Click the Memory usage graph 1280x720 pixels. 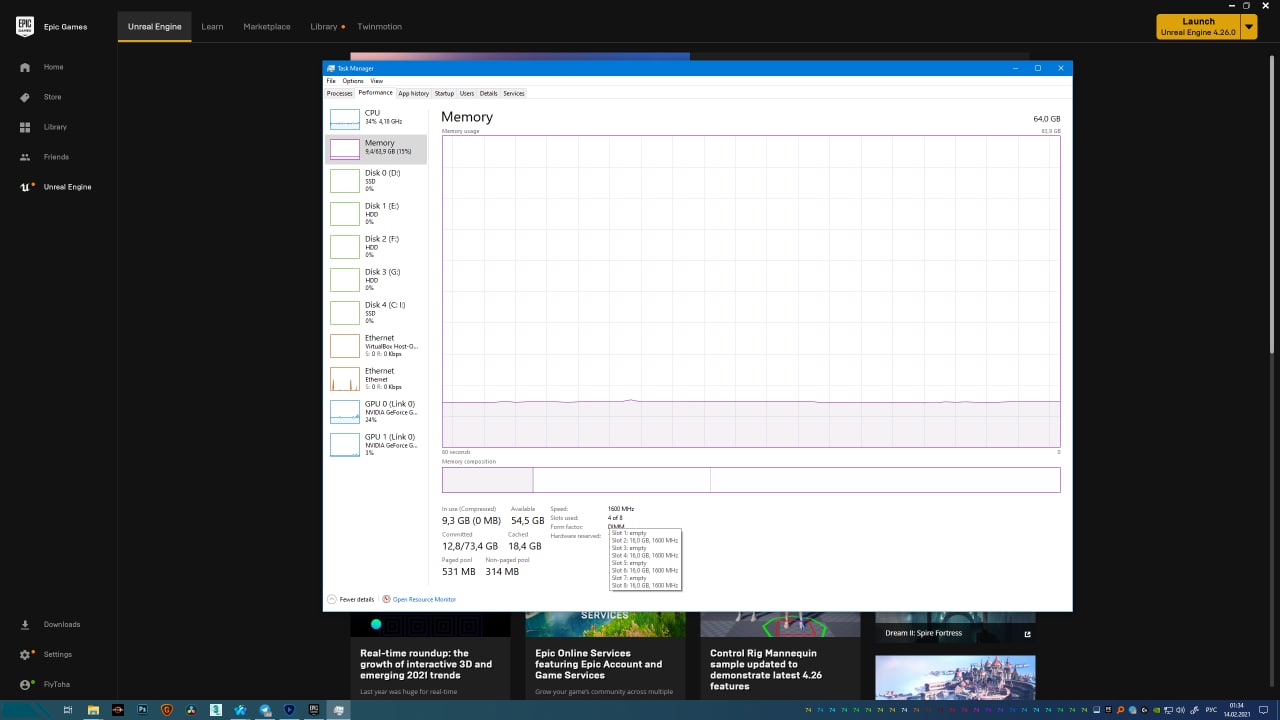click(x=751, y=291)
